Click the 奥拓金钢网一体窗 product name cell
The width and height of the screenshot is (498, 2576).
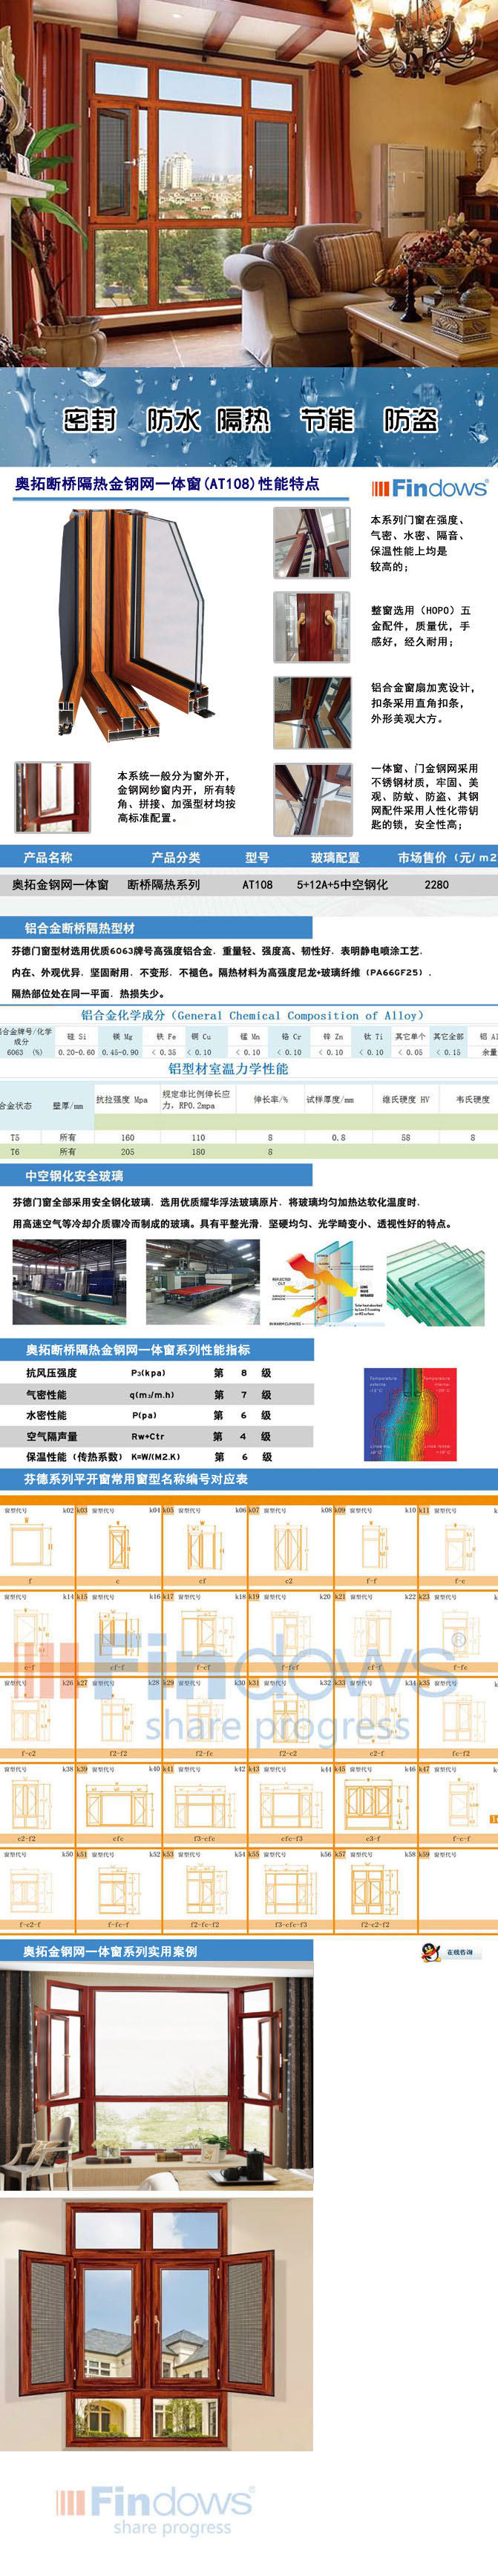coord(60,885)
